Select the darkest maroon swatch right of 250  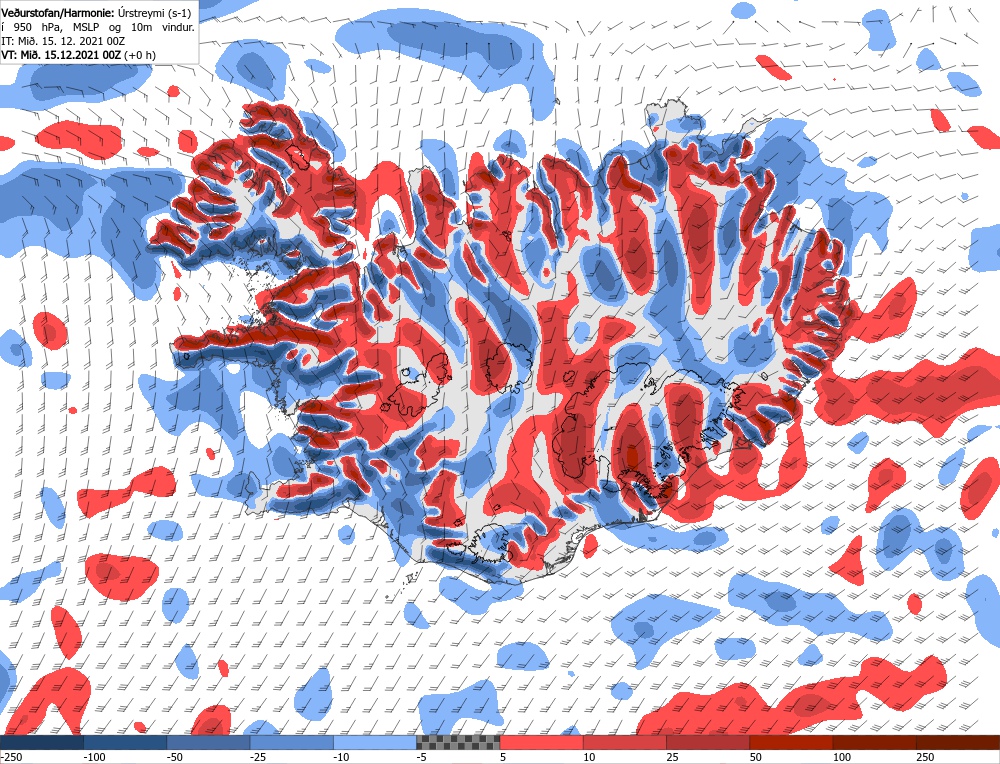click(958, 742)
